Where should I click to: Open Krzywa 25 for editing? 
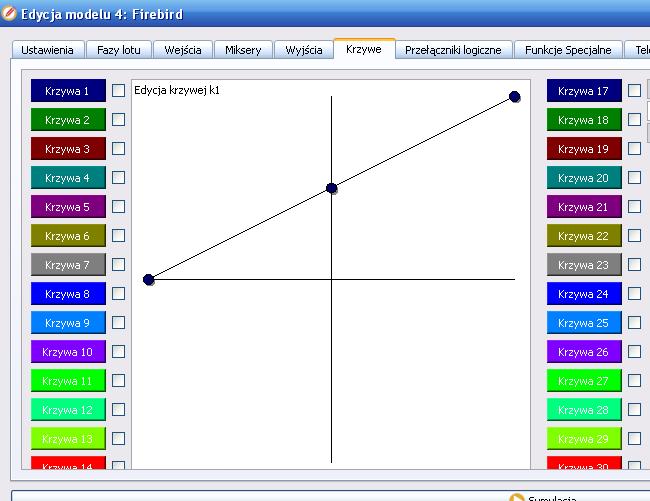[x=584, y=323]
